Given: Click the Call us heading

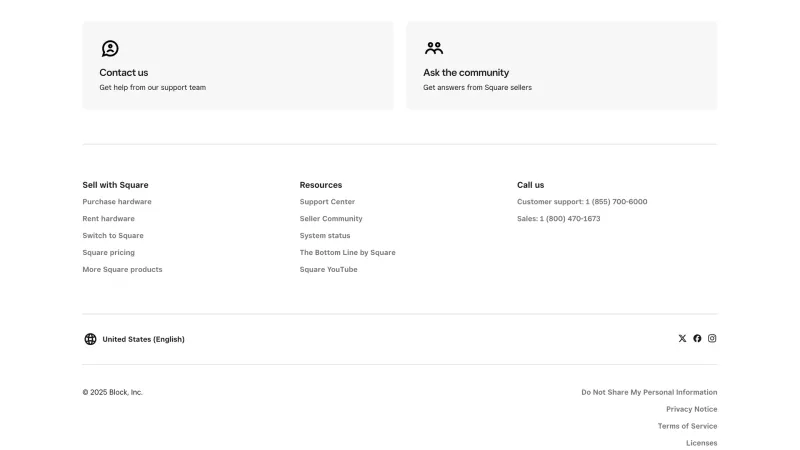Looking at the screenshot, I should tap(530, 185).
